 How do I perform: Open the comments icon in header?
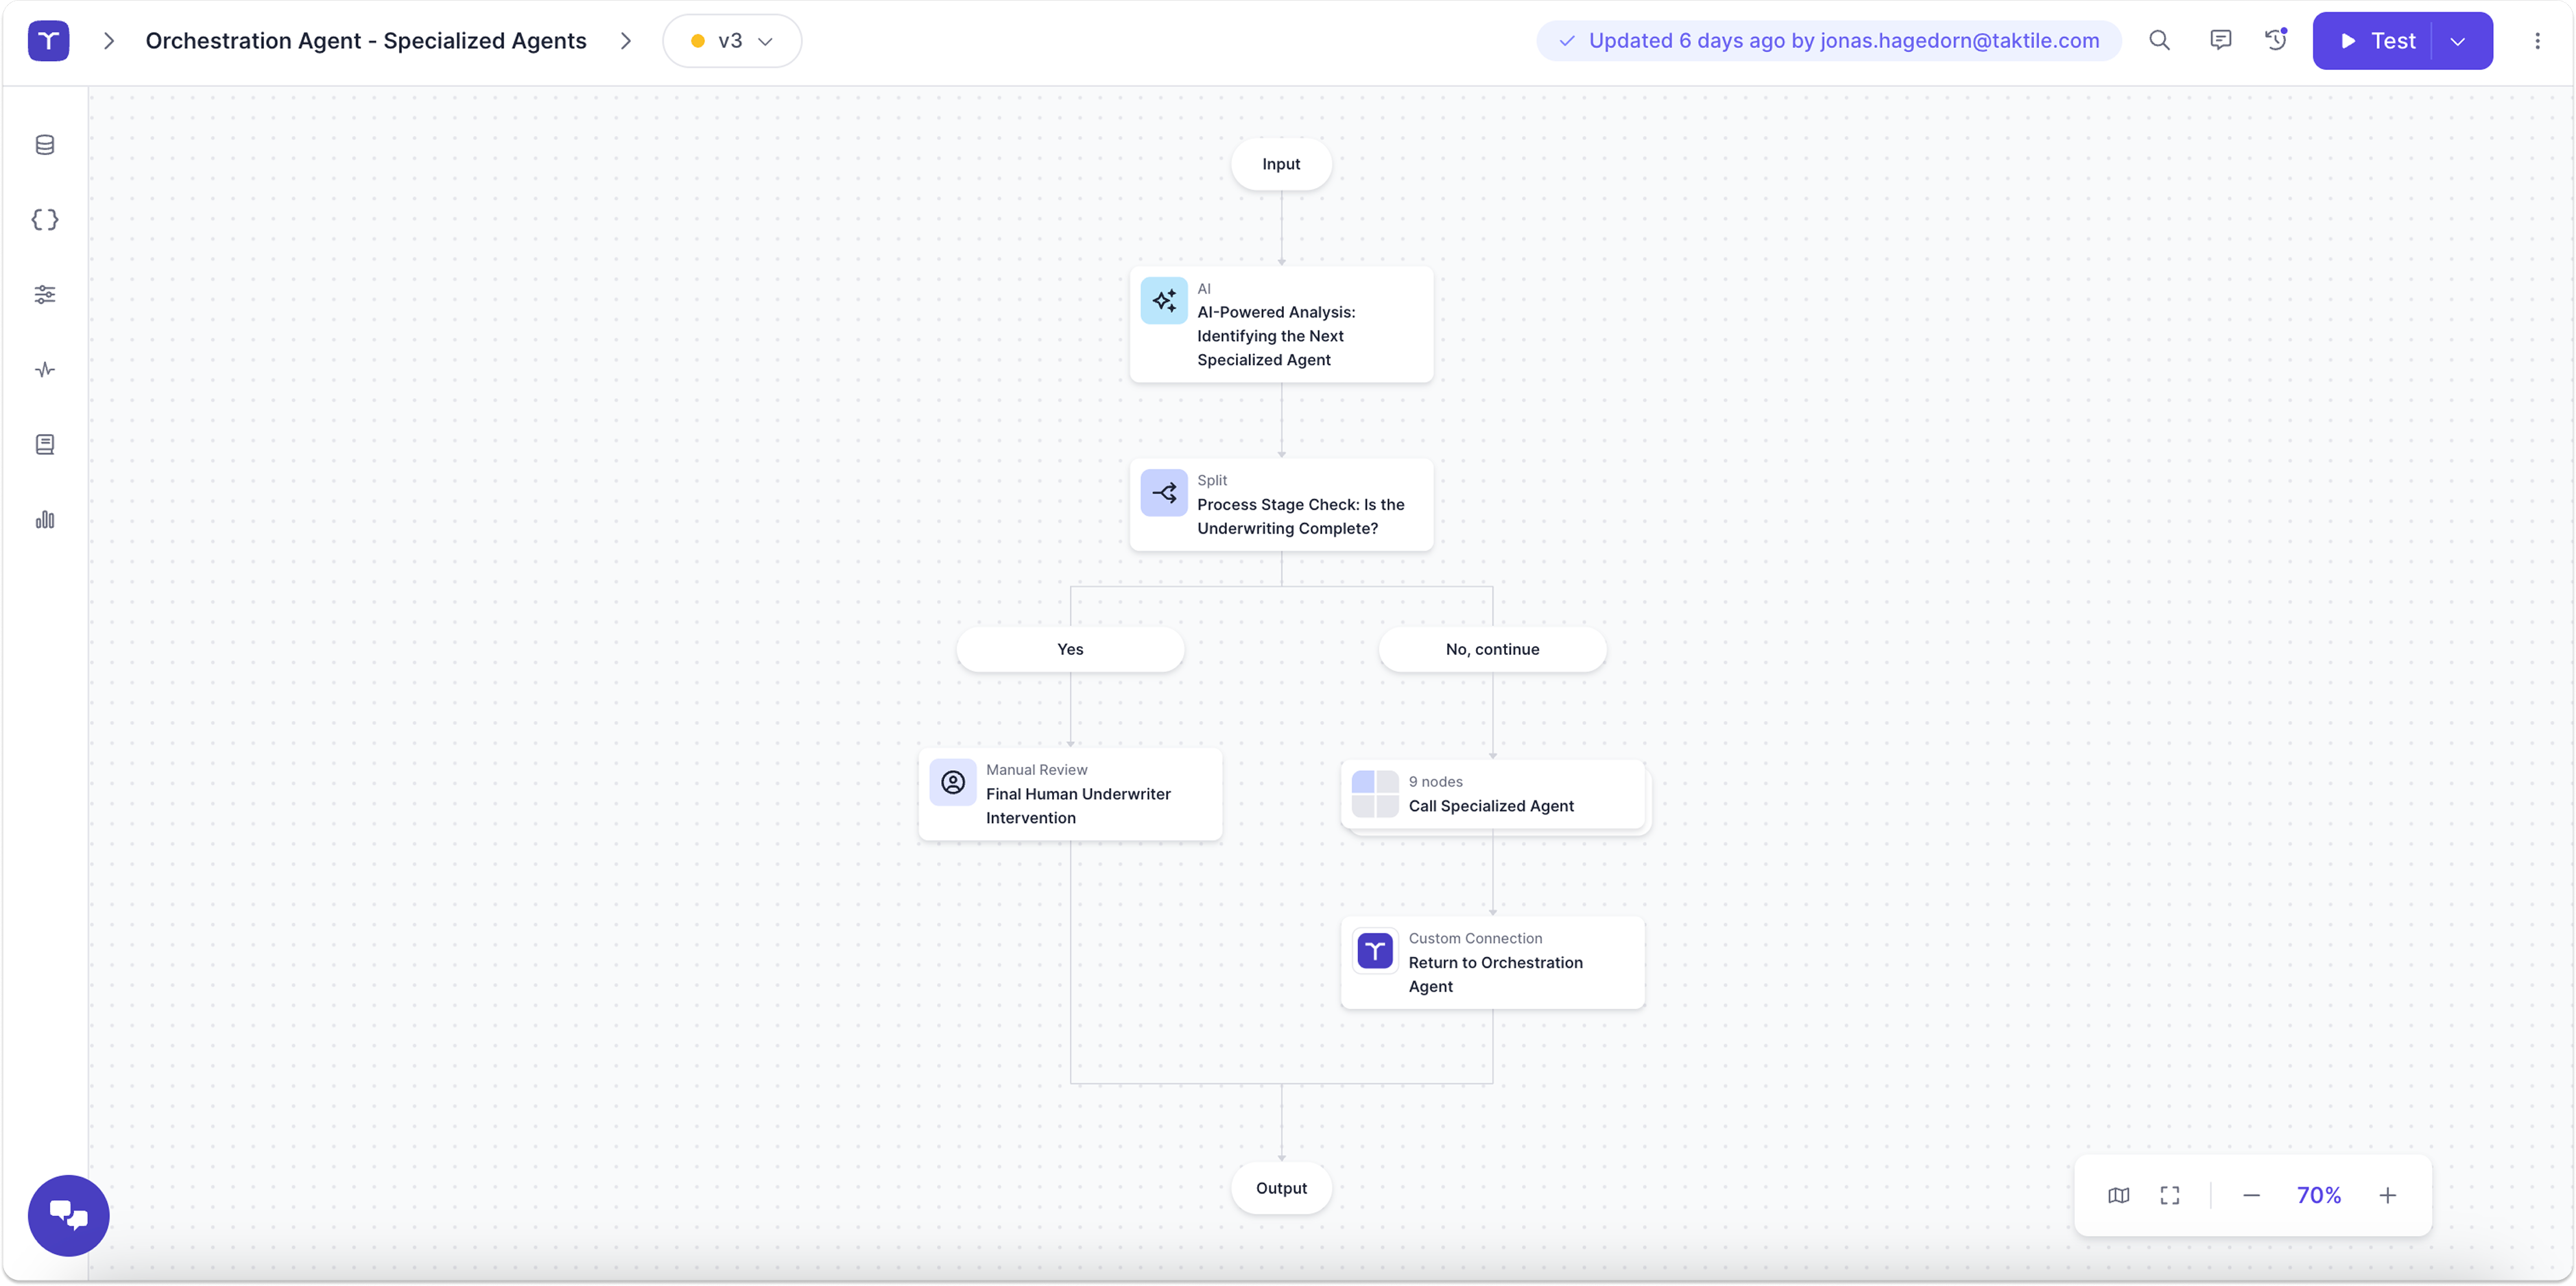tap(2220, 41)
